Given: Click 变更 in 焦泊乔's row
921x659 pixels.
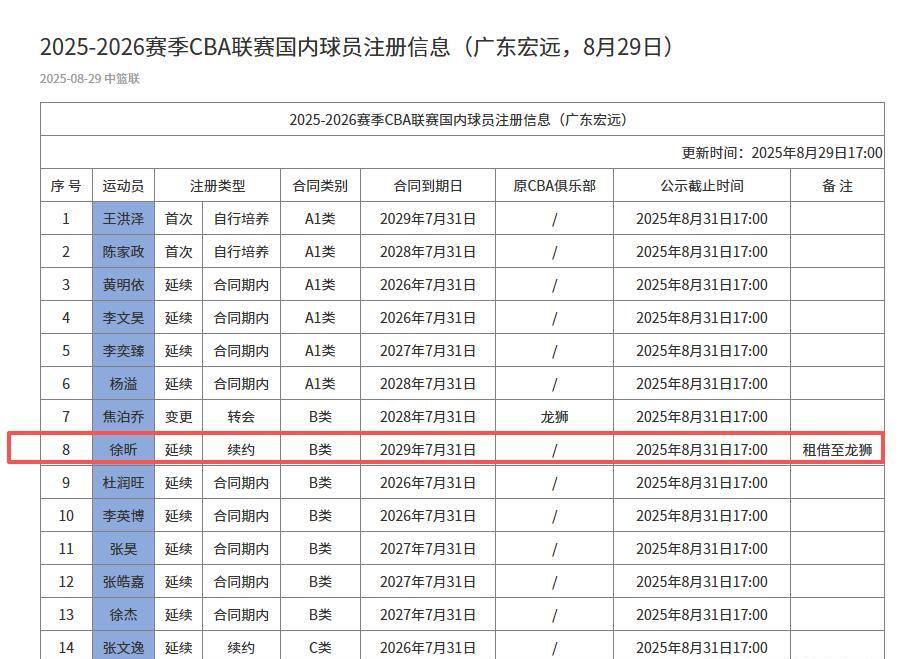Looking at the screenshot, I should pyautogui.click(x=179, y=416).
